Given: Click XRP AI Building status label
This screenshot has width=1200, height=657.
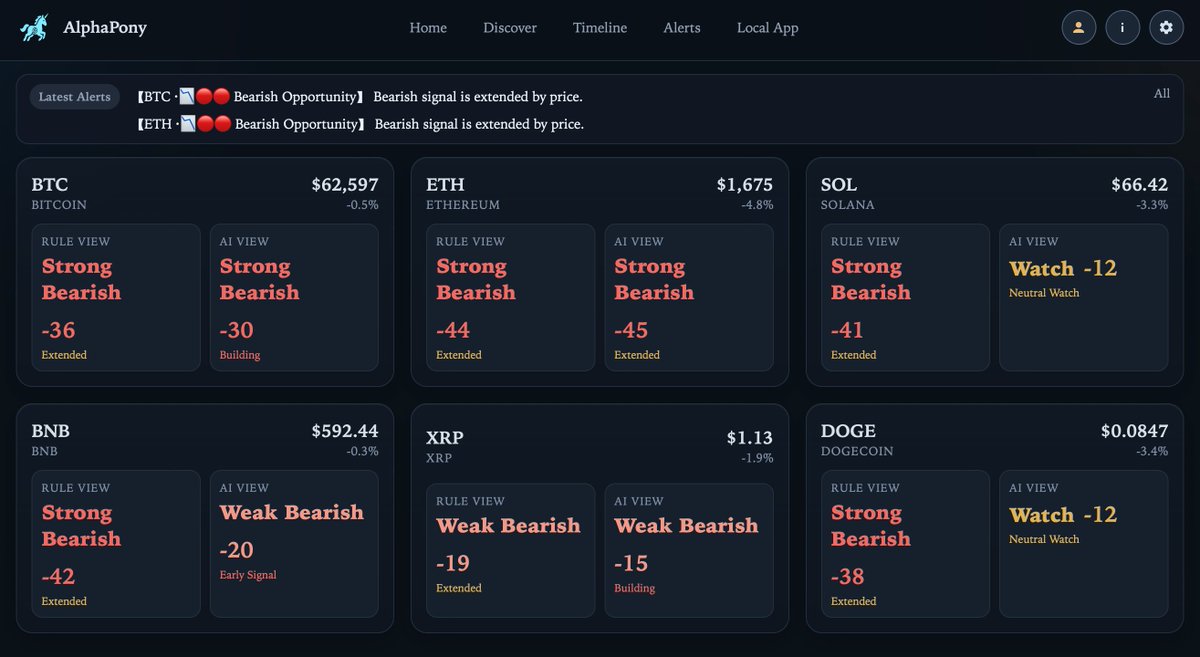Looking at the screenshot, I should pos(635,588).
